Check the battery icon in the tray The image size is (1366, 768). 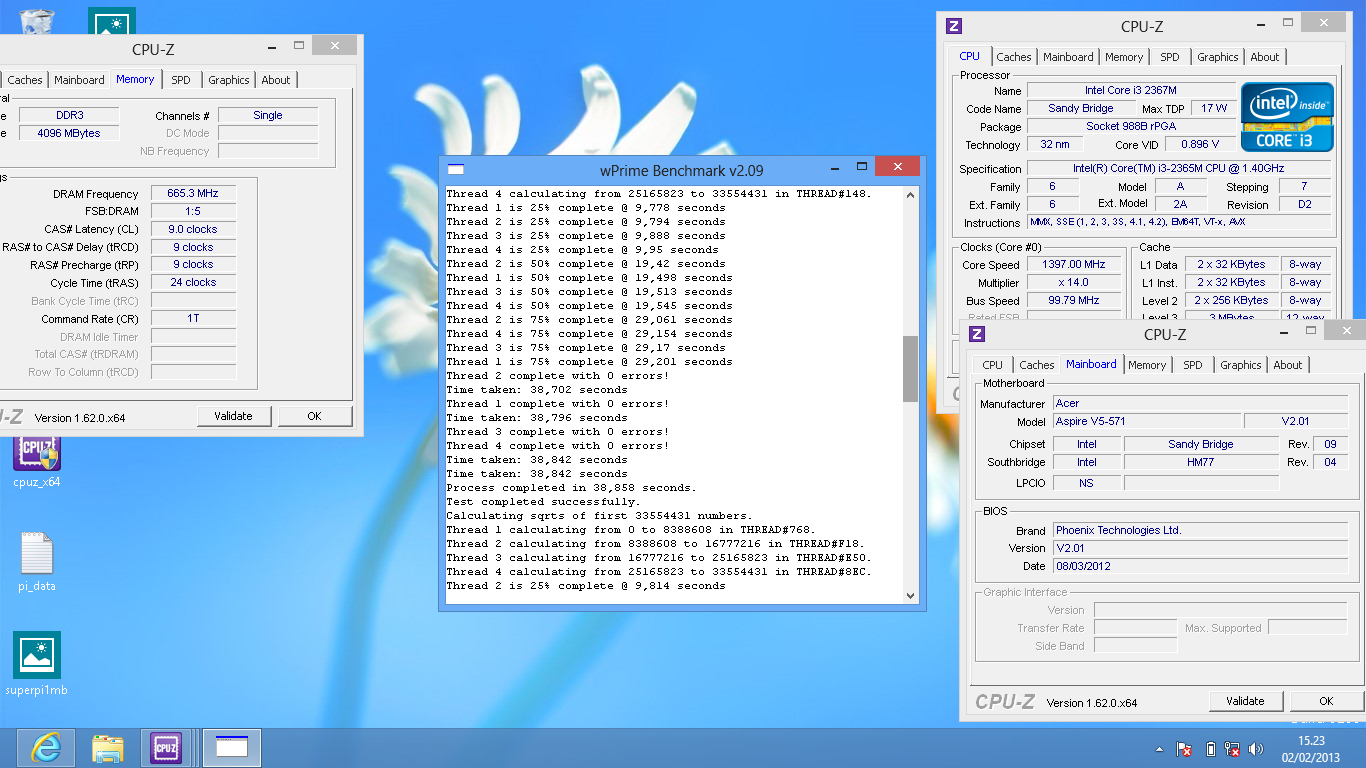[x=1211, y=748]
